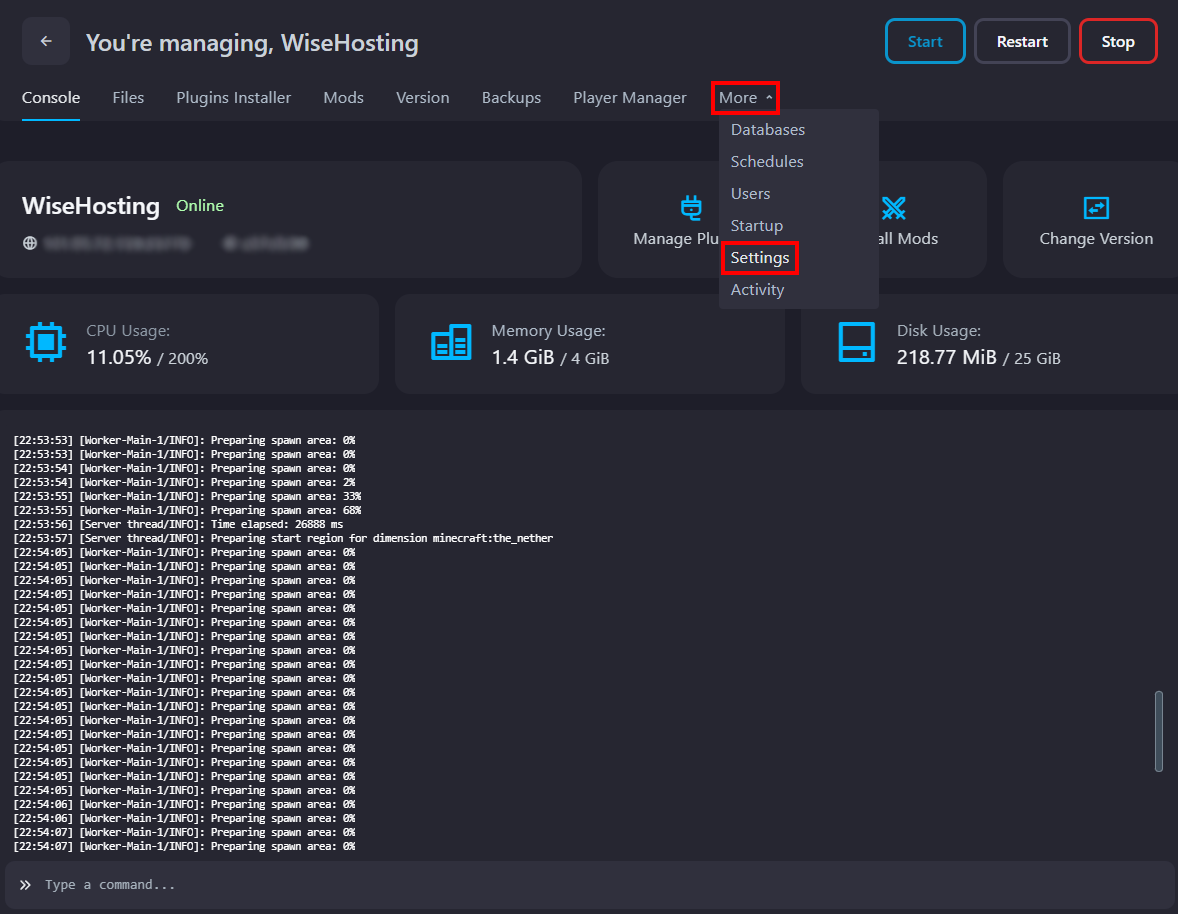Restart the server
The width and height of the screenshot is (1178, 914).
(1021, 41)
